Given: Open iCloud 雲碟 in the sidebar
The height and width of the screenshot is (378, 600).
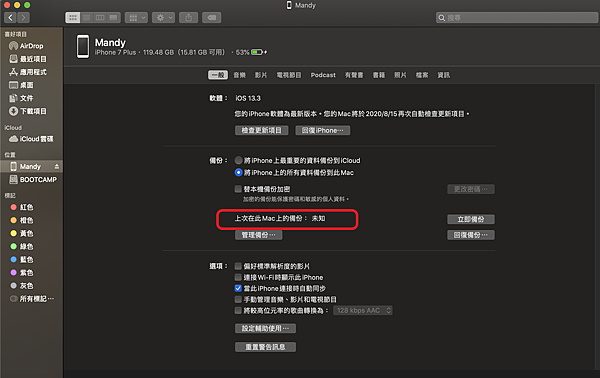Looking at the screenshot, I should click(31, 139).
